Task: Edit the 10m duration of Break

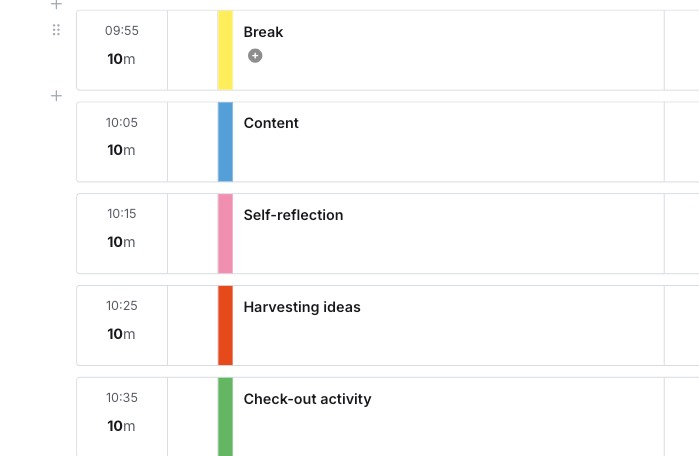Action: tap(122, 59)
